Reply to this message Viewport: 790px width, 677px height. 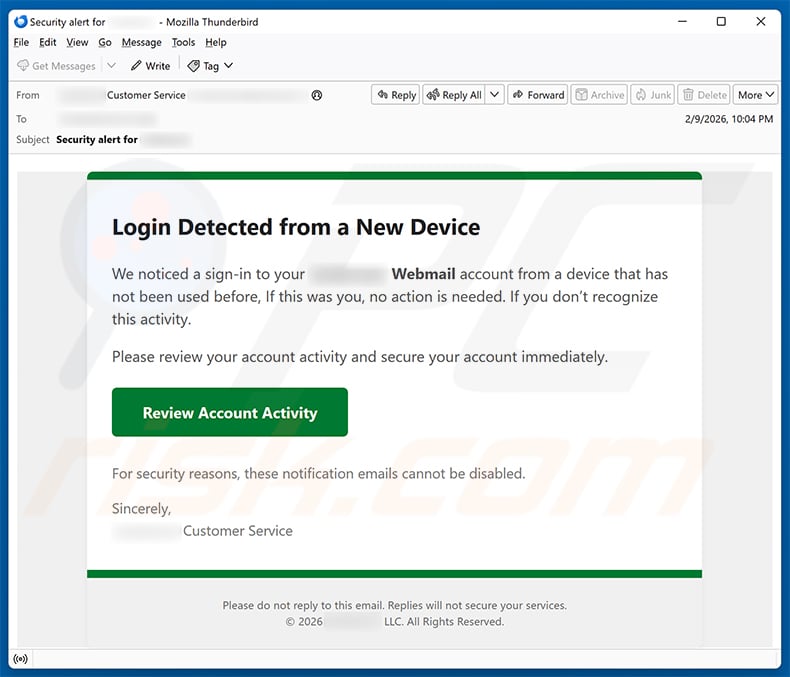point(396,95)
